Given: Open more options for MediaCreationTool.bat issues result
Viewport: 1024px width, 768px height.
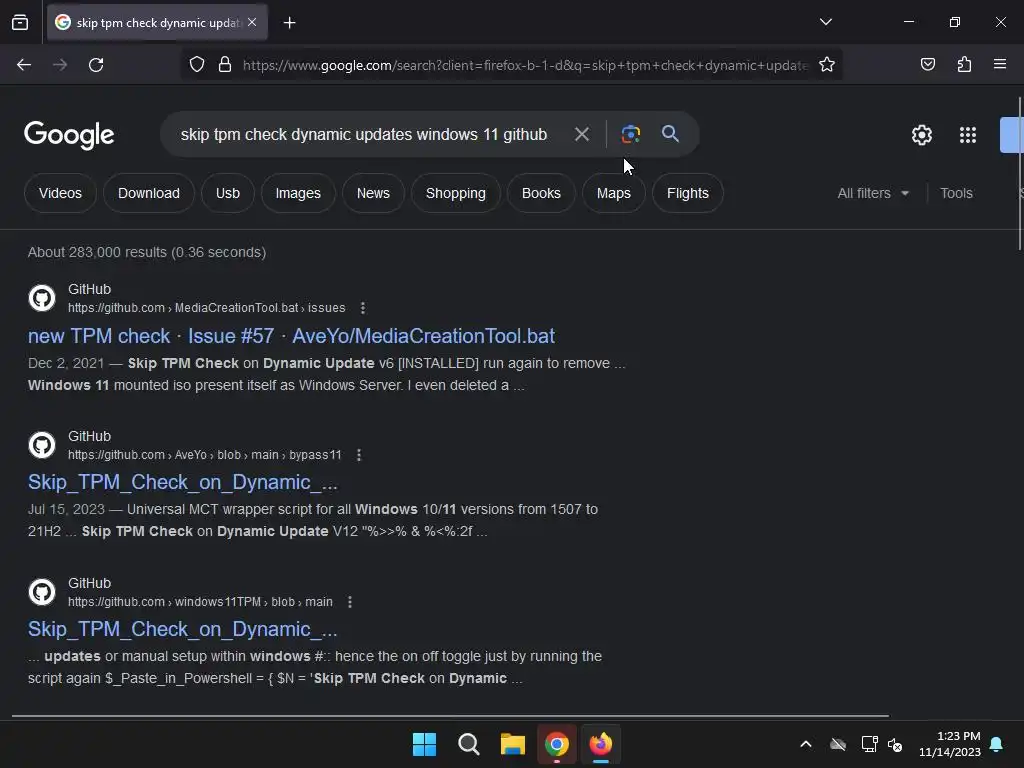Looking at the screenshot, I should tap(362, 308).
